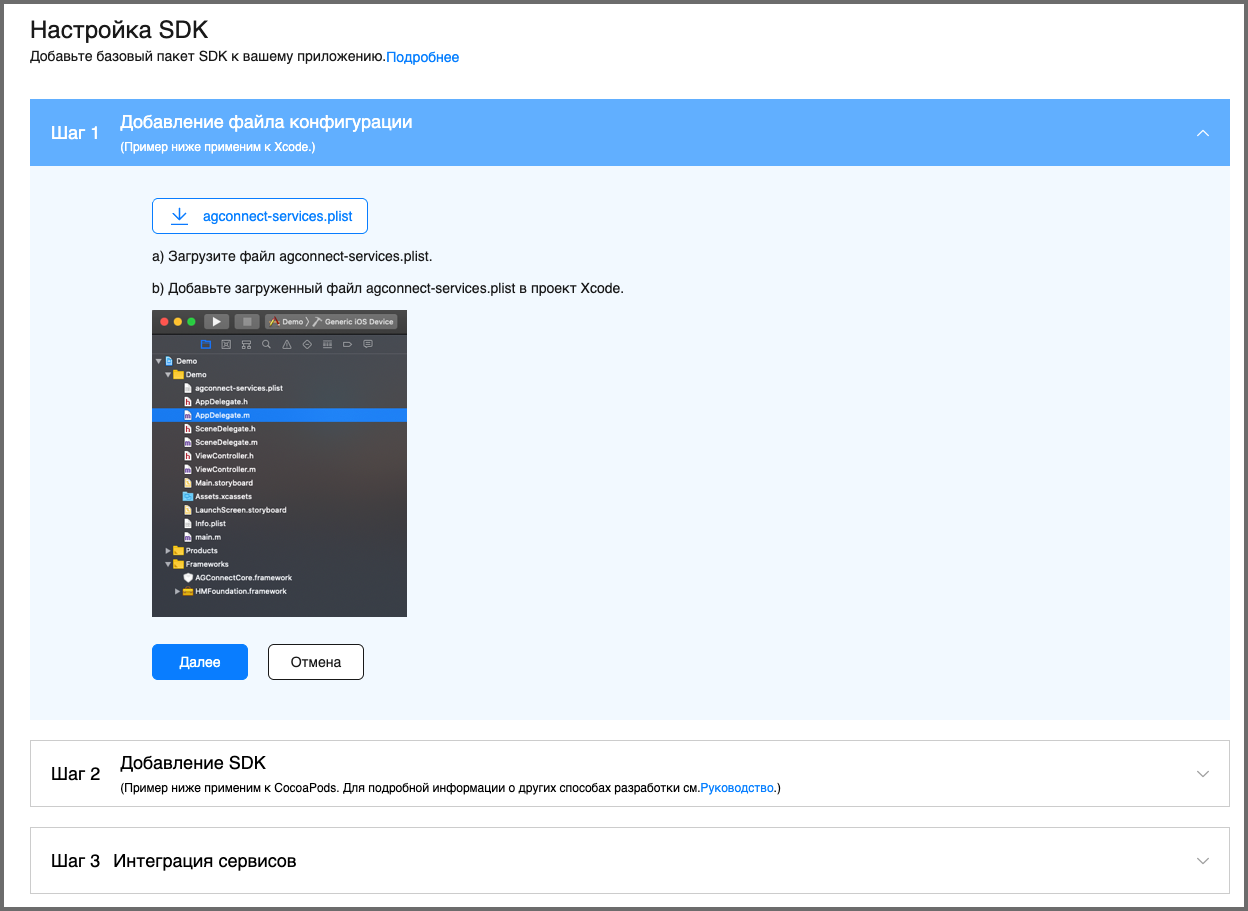Open the Issue navigator warning triangle icon

pos(287,344)
